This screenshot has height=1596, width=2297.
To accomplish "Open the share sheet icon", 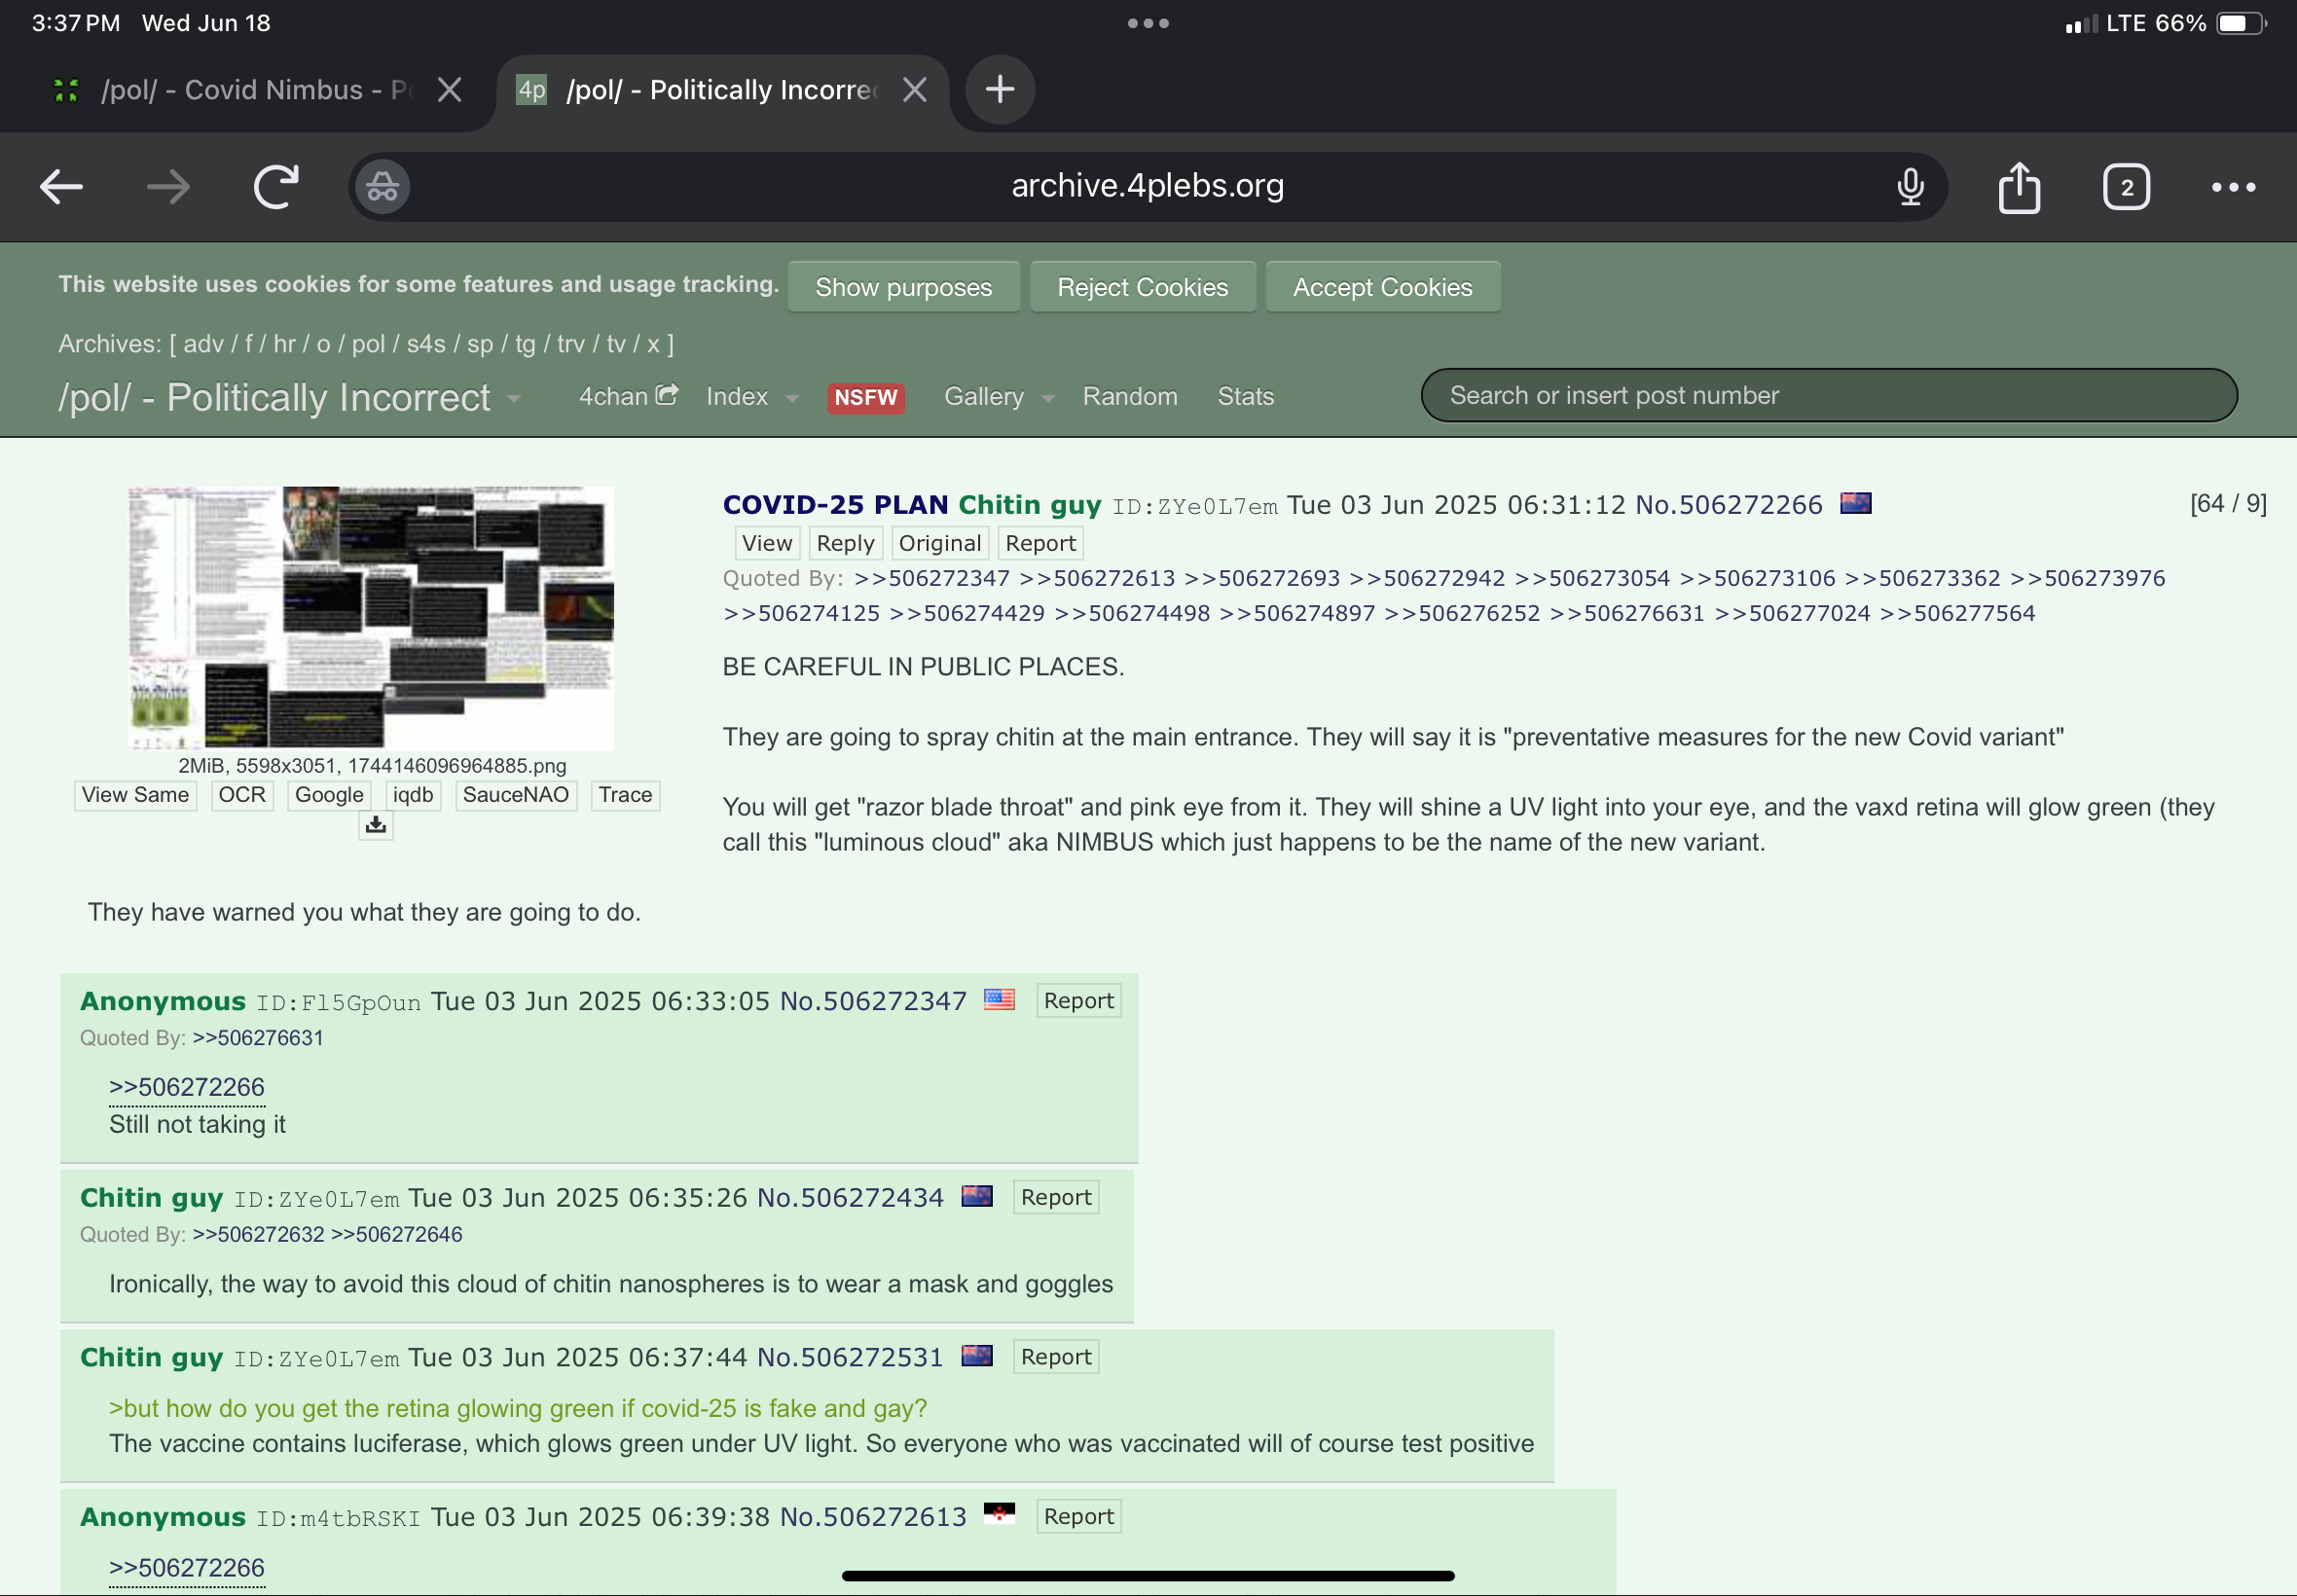I will tap(2019, 187).
